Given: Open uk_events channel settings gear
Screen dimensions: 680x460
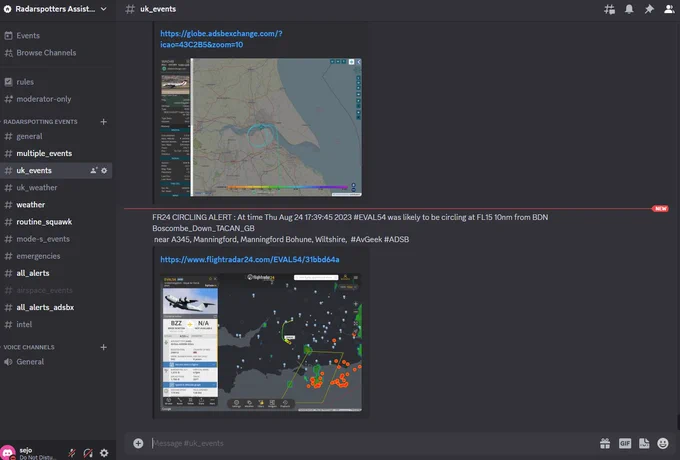Looking at the screenshot, I should click(104, 170).
